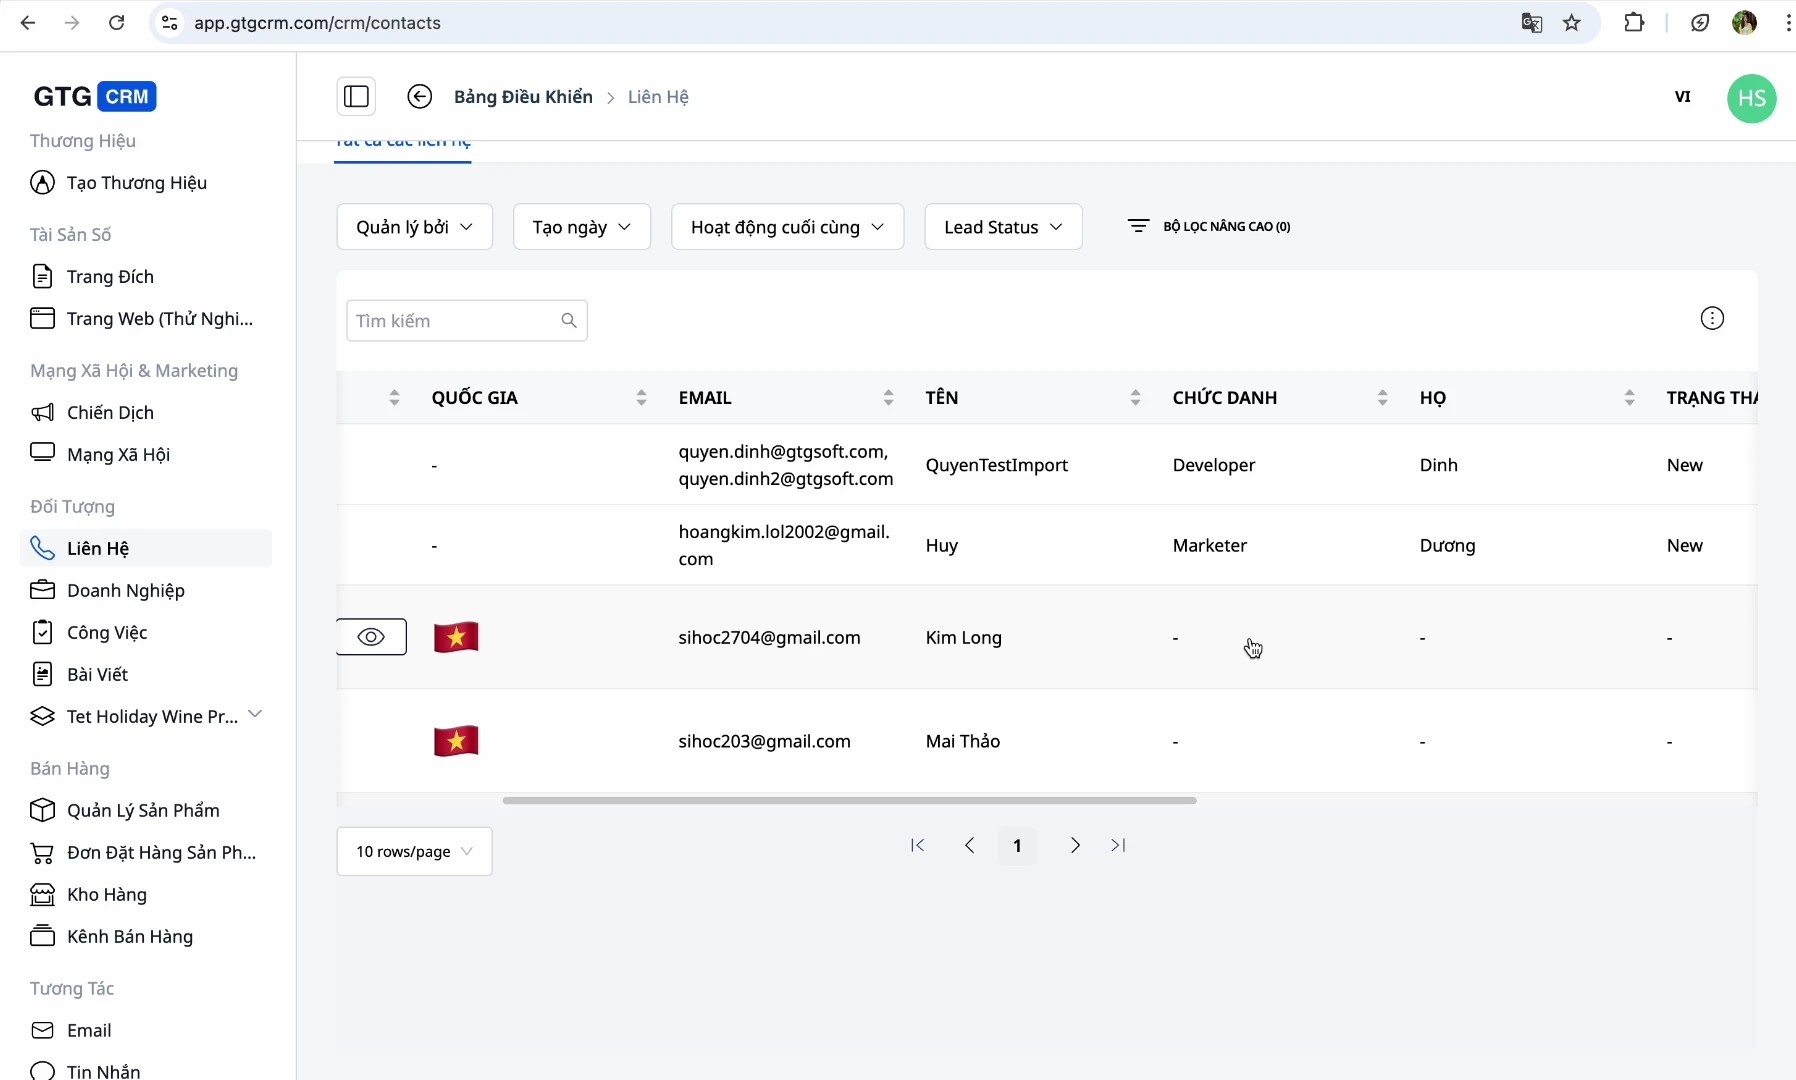
Task: Toggle the sidebar collapse panel icon
Action: tap(356, 97)
